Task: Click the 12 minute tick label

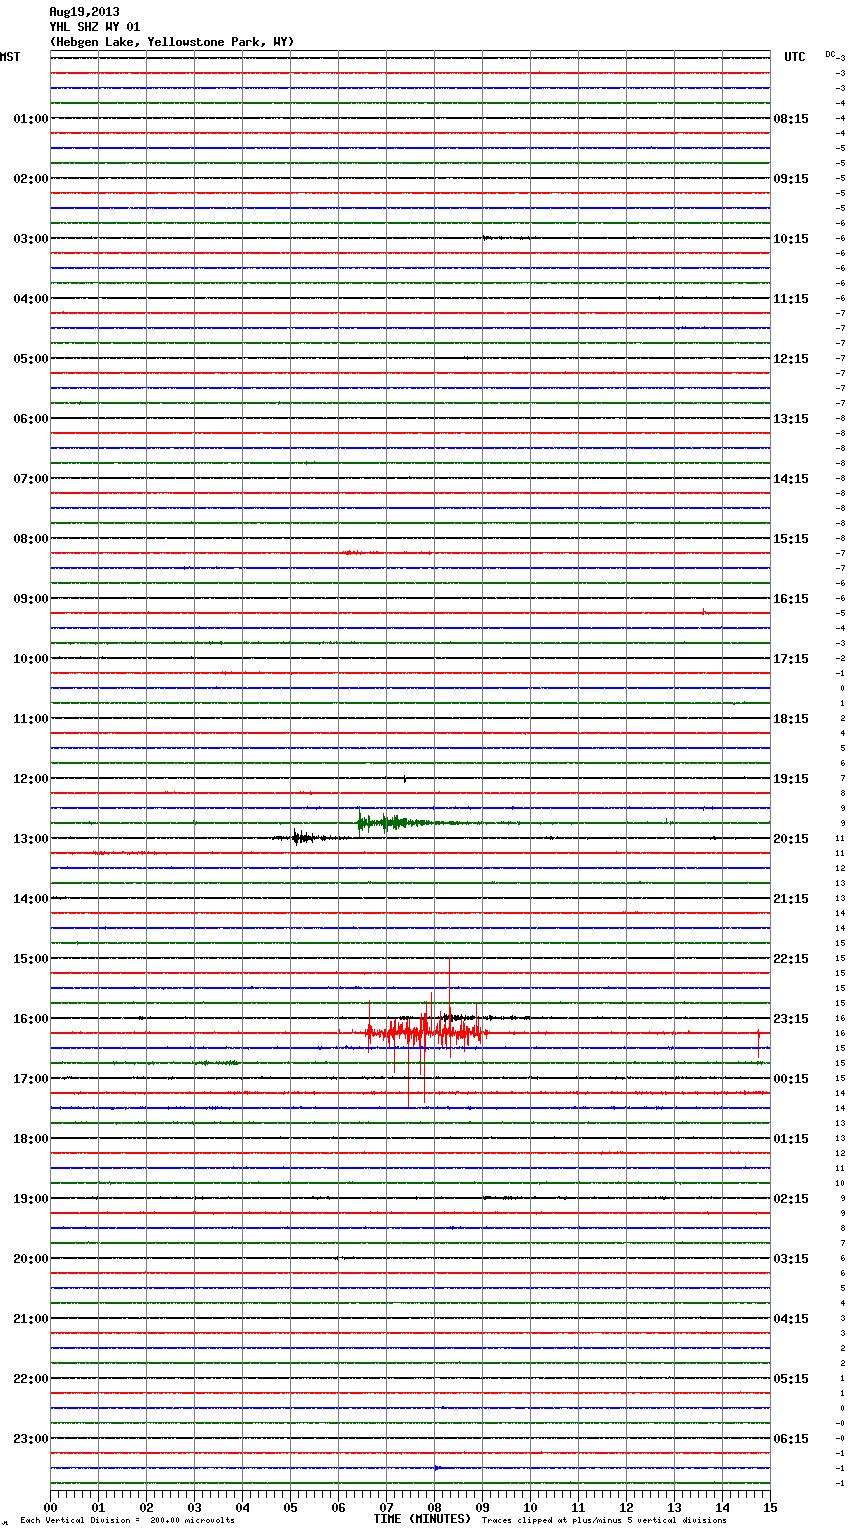Action: (x=627, y=1508)
